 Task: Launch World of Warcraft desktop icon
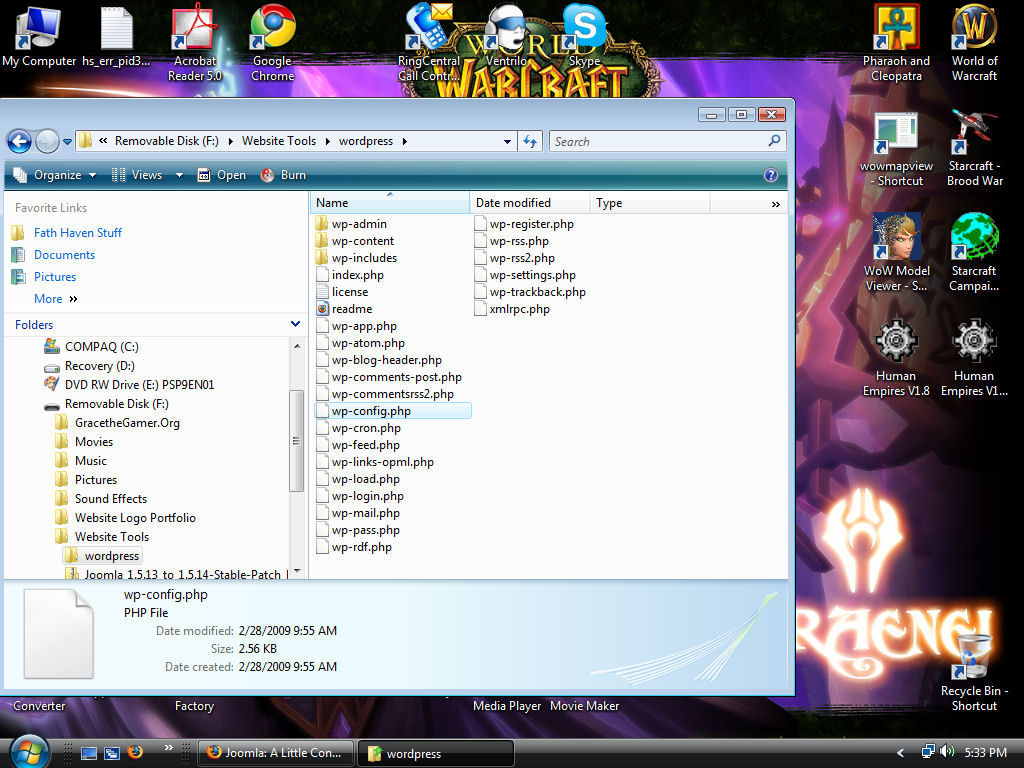[974, 42]
